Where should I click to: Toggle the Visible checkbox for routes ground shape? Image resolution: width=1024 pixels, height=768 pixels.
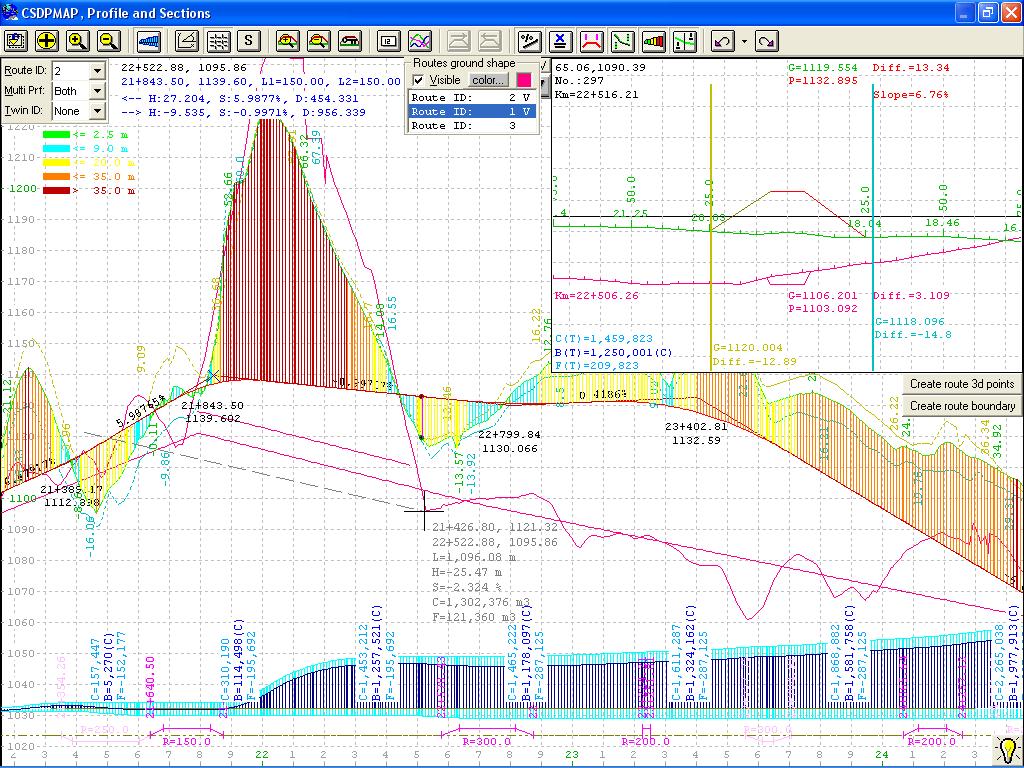pos(419,80)
